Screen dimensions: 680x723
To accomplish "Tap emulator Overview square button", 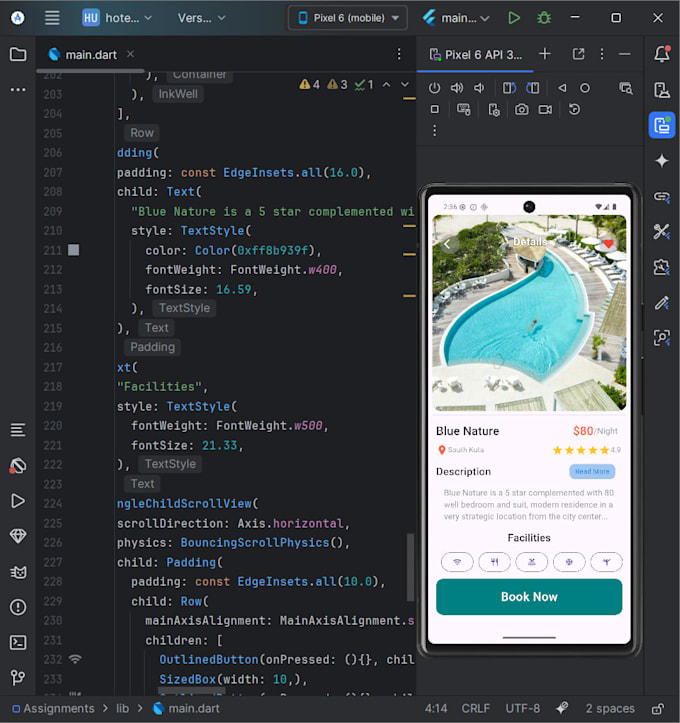I will point(434,109).
